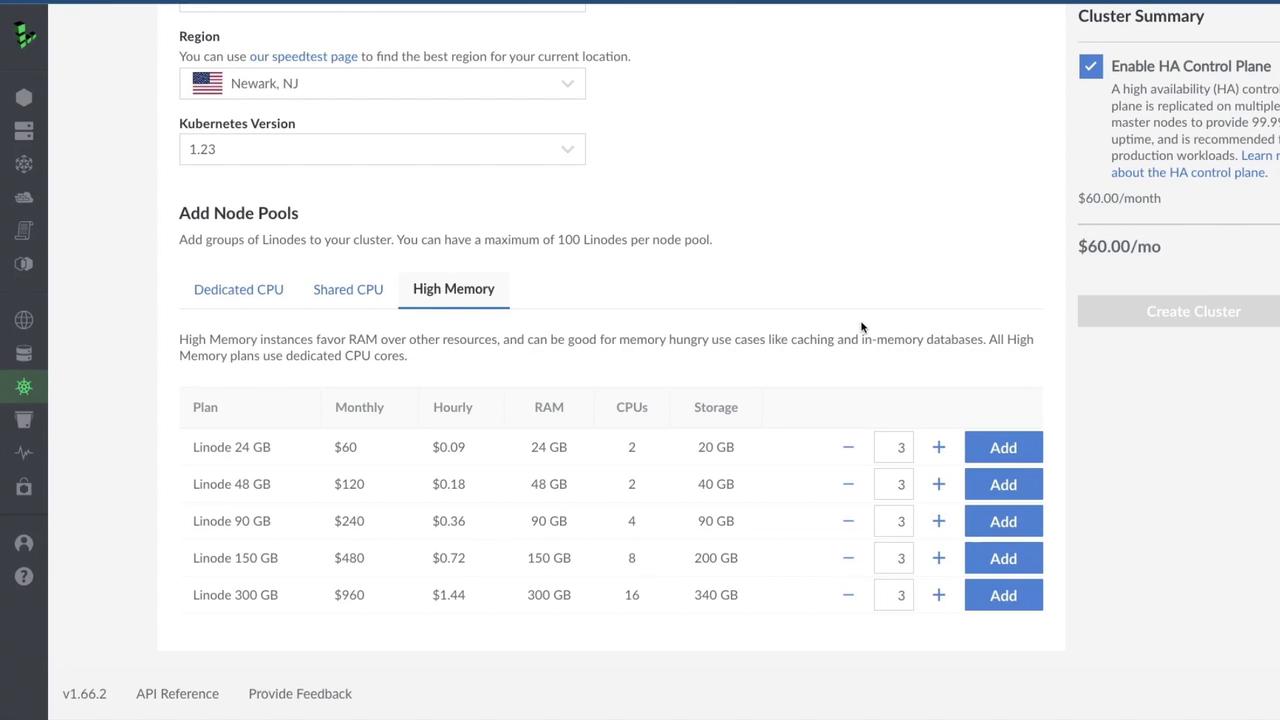1280x720 pixels.
Task: Open Marketplace shopping bag icon in sidebar
Action: click(x=24, y=487)
